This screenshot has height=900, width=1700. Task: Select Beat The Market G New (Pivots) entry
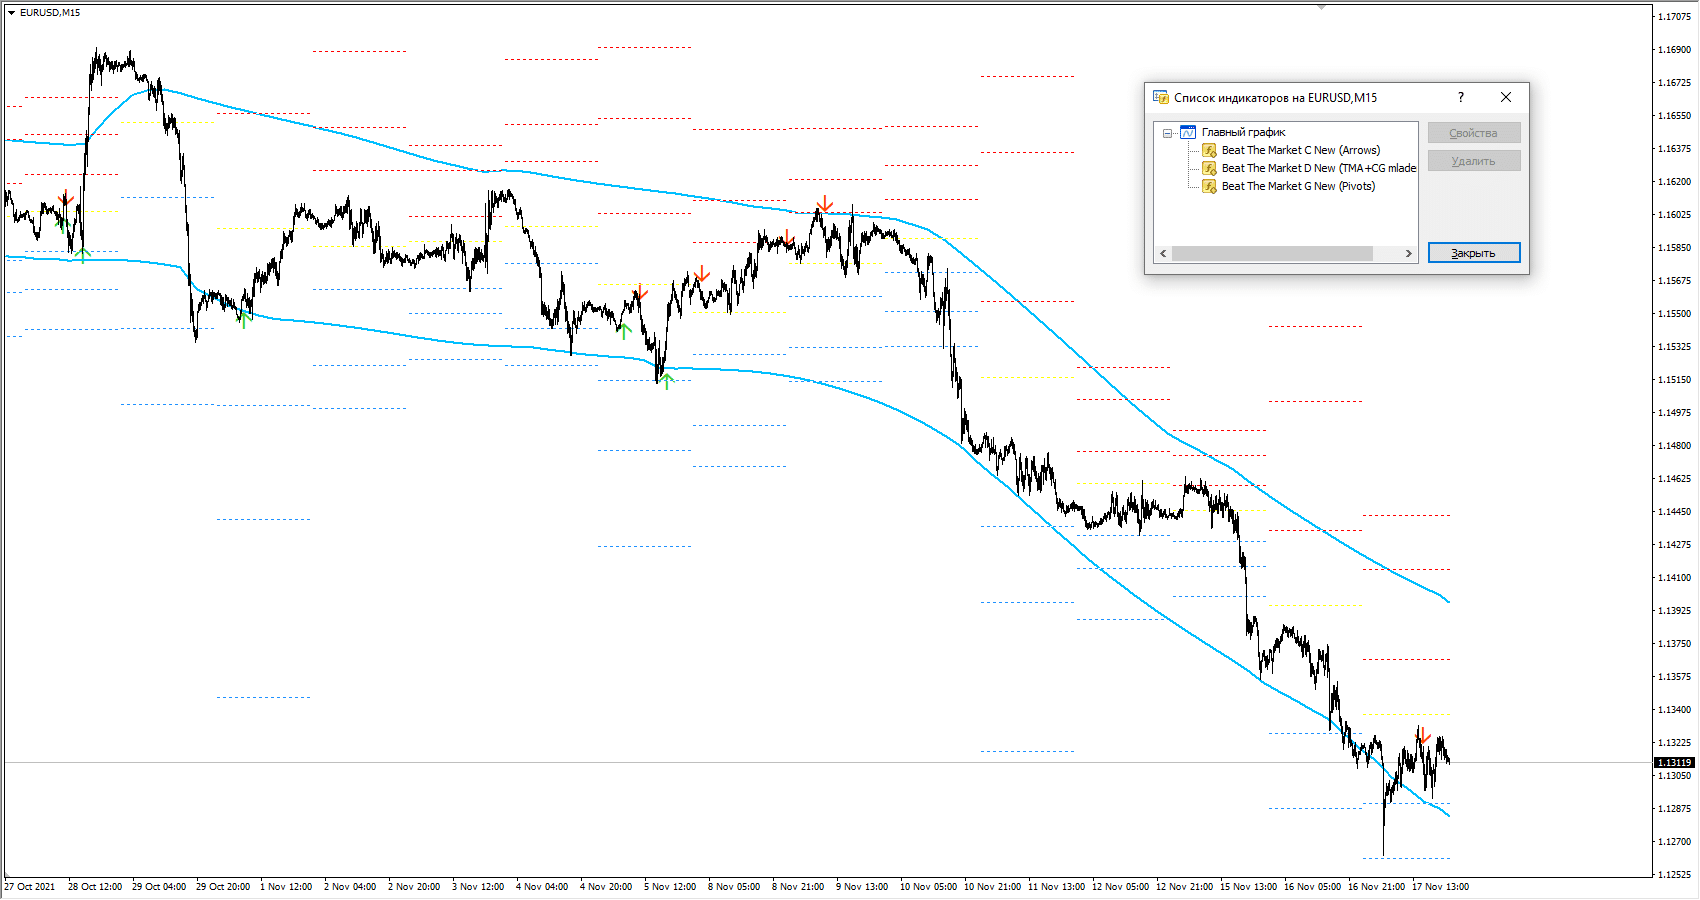pos(1298,186)
